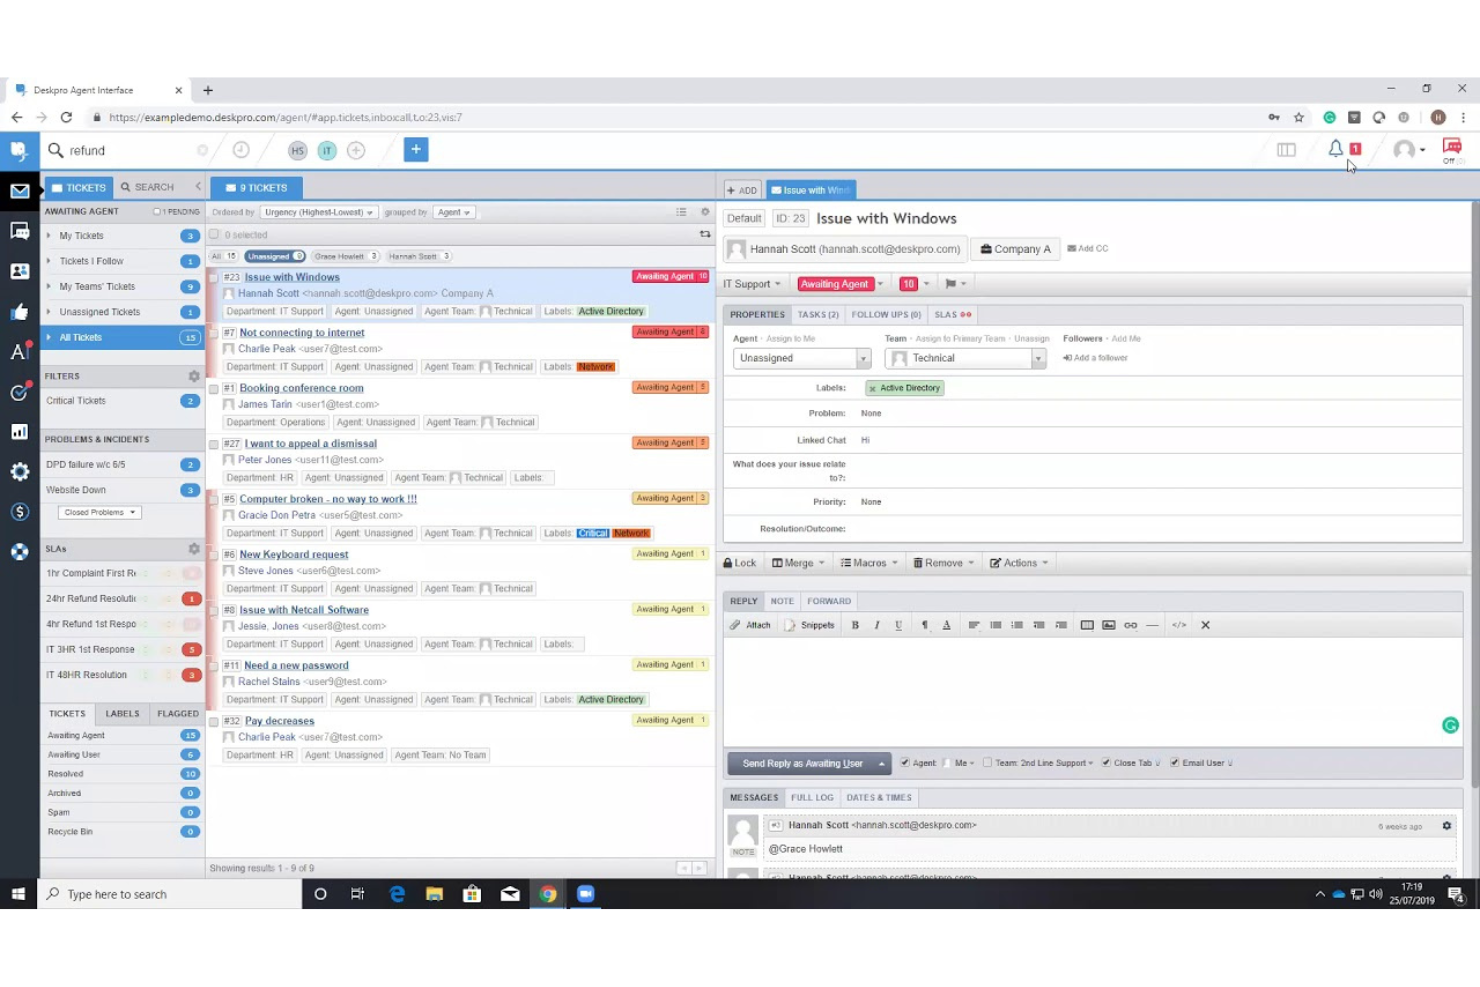Screen dimensions: 1480x987
Task: Open the reports bar-chart icon in sidebar
Action: pos(19,431)
